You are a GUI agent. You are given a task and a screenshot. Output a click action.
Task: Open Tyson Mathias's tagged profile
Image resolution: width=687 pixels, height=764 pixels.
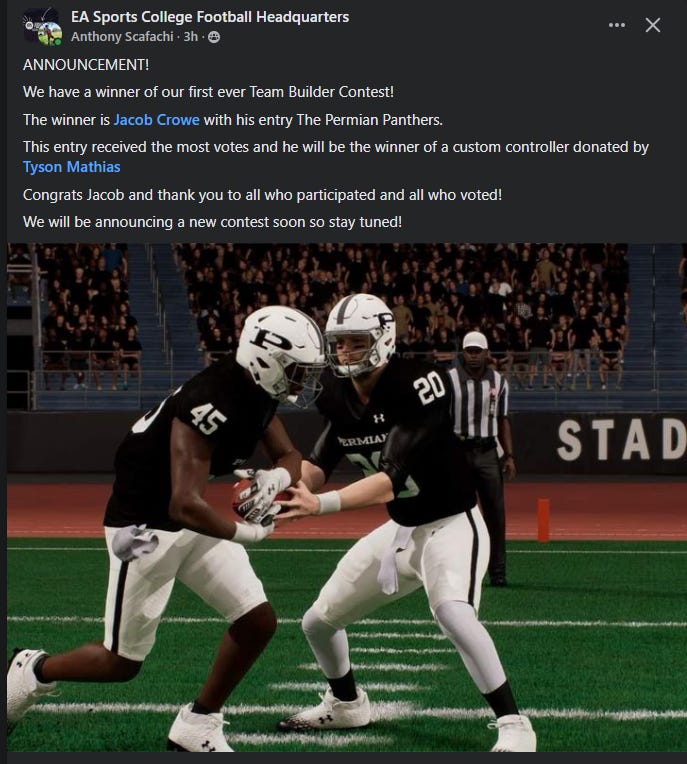point(72,167)
